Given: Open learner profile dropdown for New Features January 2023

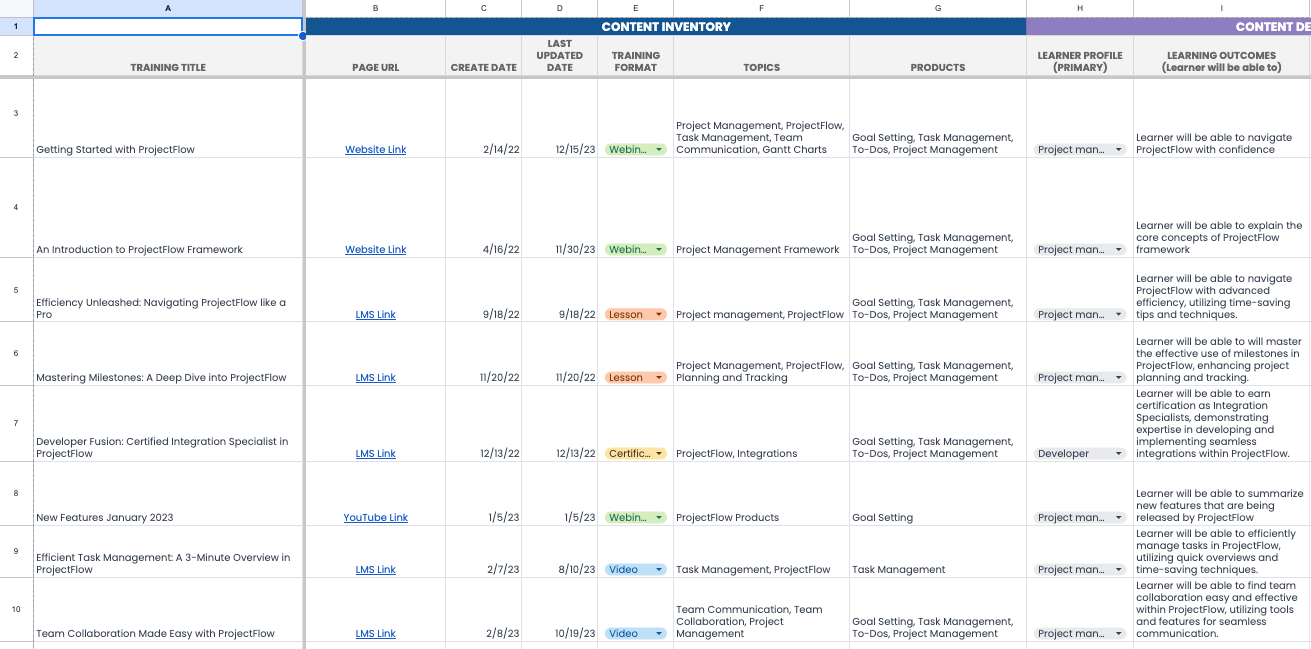Looking at the screenshot, I should (x=1080, y=518).
